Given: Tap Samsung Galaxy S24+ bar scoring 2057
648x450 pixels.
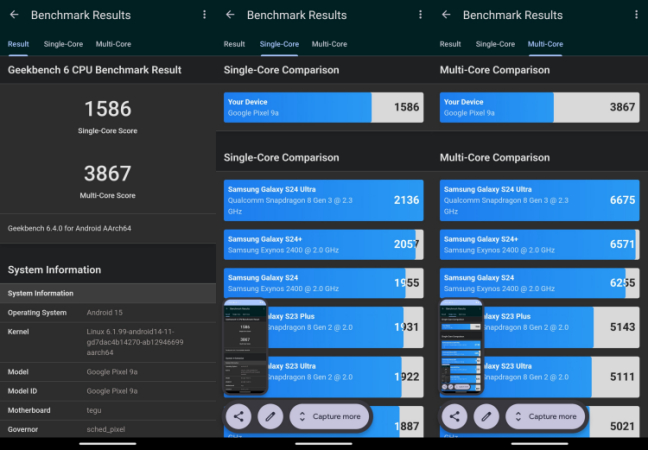Looking at the screenshot, I should click(324, 245).
